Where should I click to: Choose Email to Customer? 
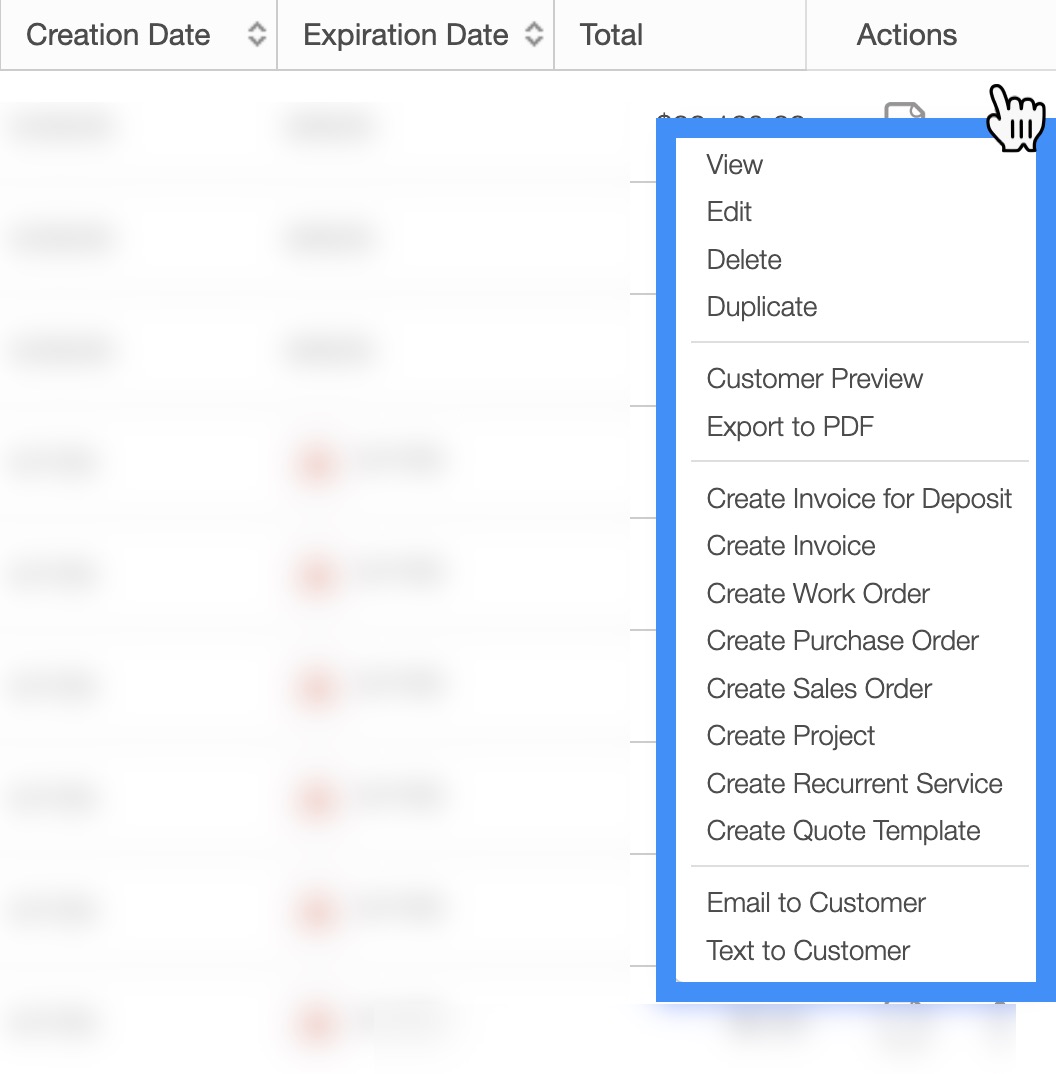(x=816, y=903)
